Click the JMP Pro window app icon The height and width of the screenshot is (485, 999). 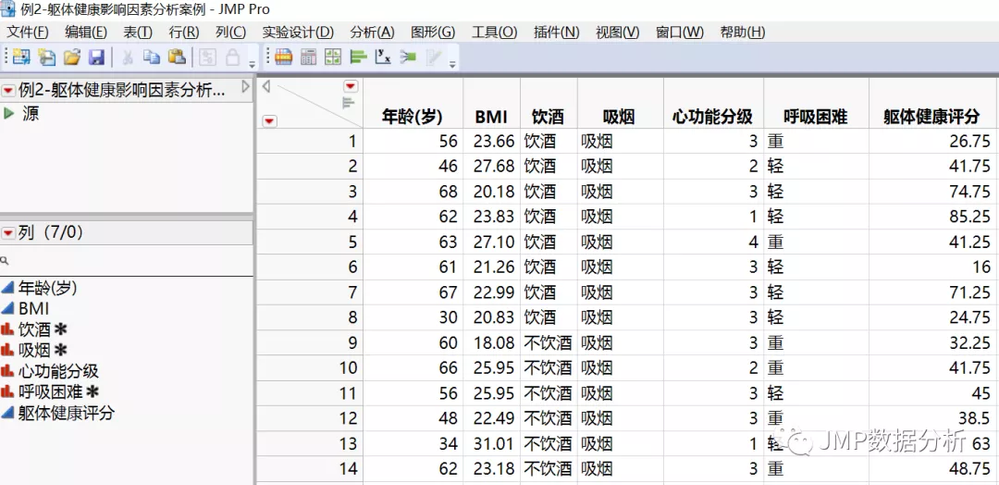tap(8, 9)
